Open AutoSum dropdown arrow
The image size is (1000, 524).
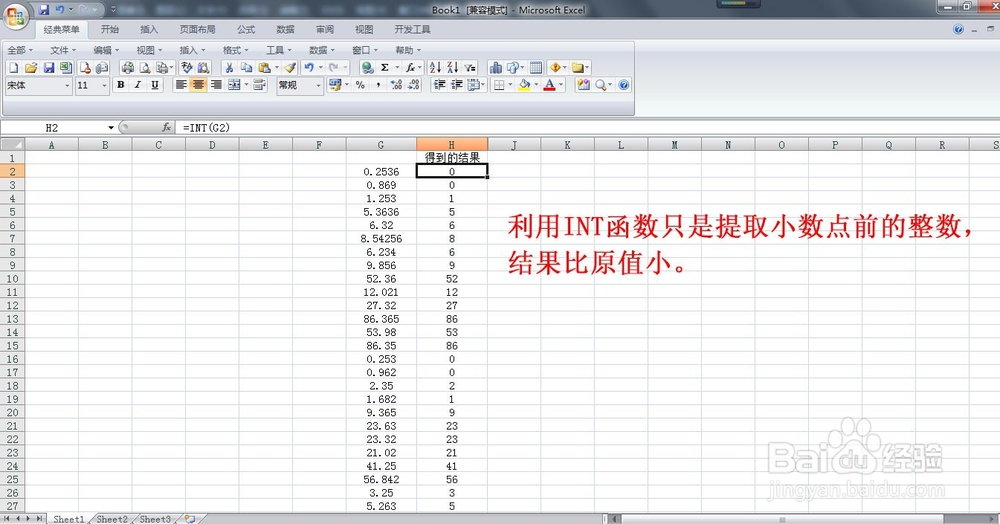click(397, 68)
